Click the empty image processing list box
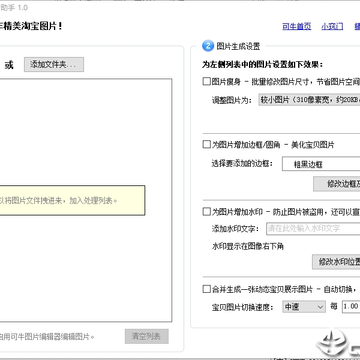The width and height of the screenshot is (360, 360). [x=86, y=200]
